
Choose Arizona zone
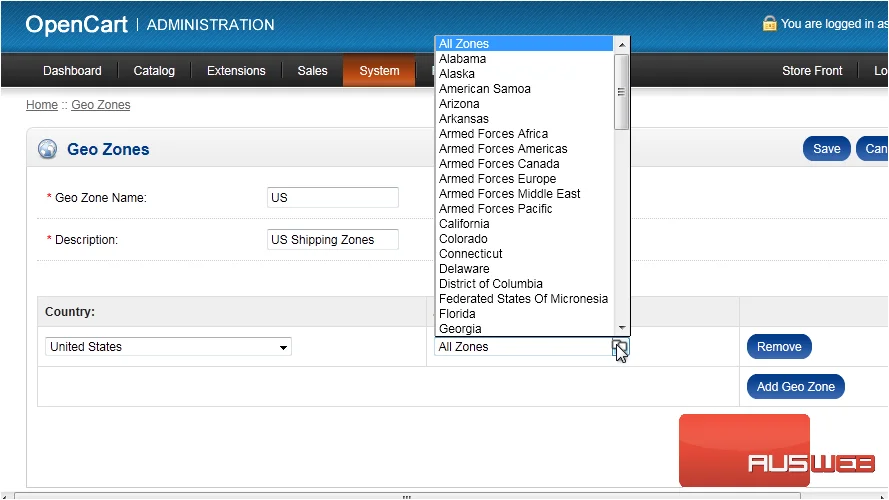pyautogui.click(x=524, y=104)
